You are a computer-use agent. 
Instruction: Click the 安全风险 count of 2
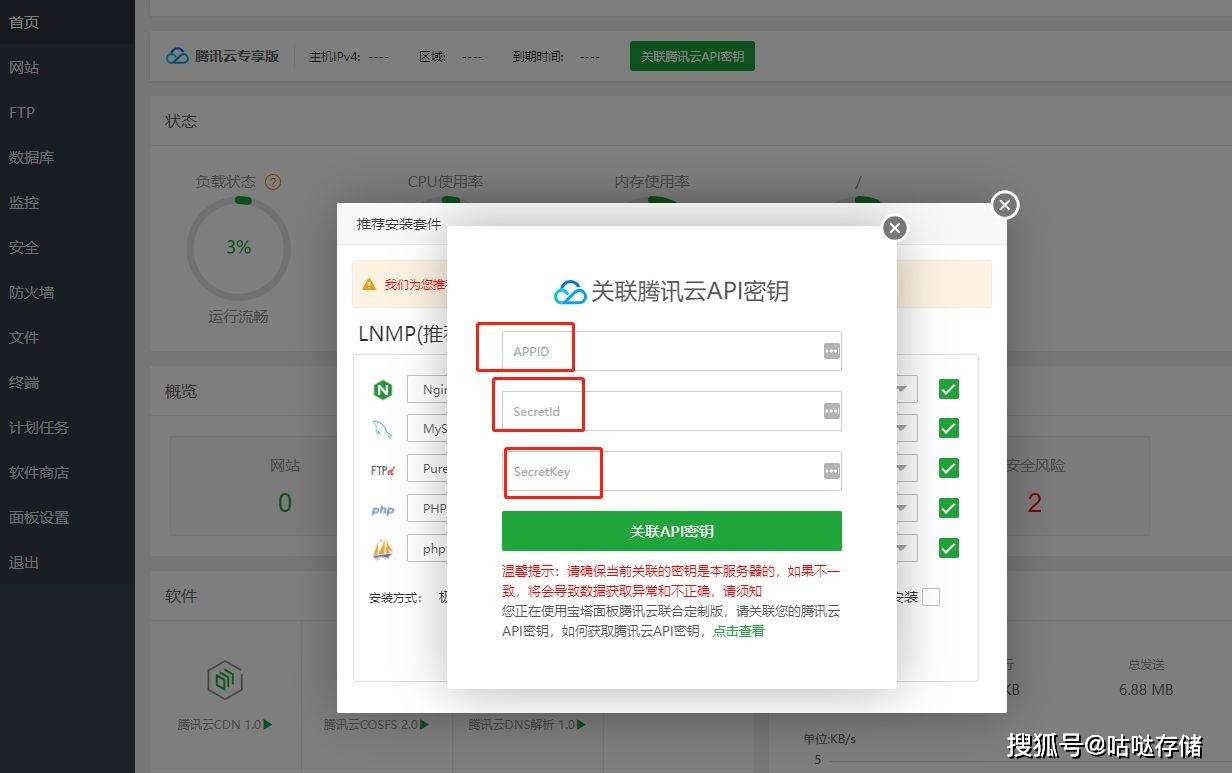[x=1034, y=502]
